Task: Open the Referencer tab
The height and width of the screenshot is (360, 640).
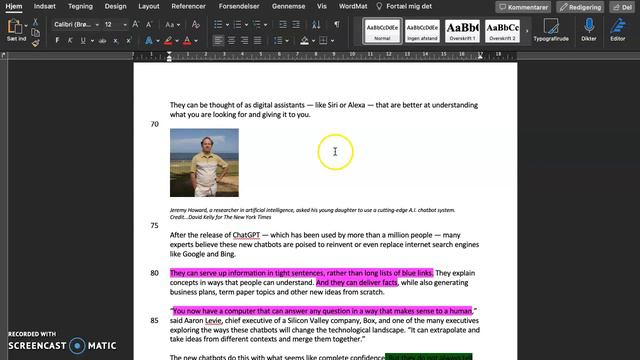Action: tap(189, 6)
